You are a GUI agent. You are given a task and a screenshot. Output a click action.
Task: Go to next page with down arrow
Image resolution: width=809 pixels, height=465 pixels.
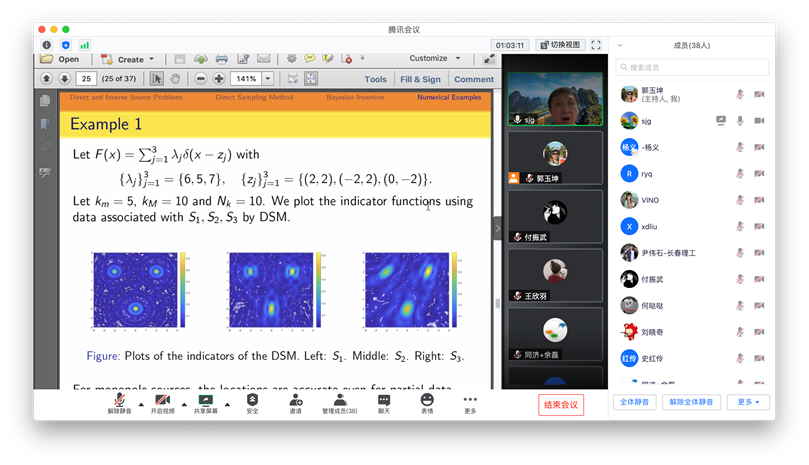[63, 78]
